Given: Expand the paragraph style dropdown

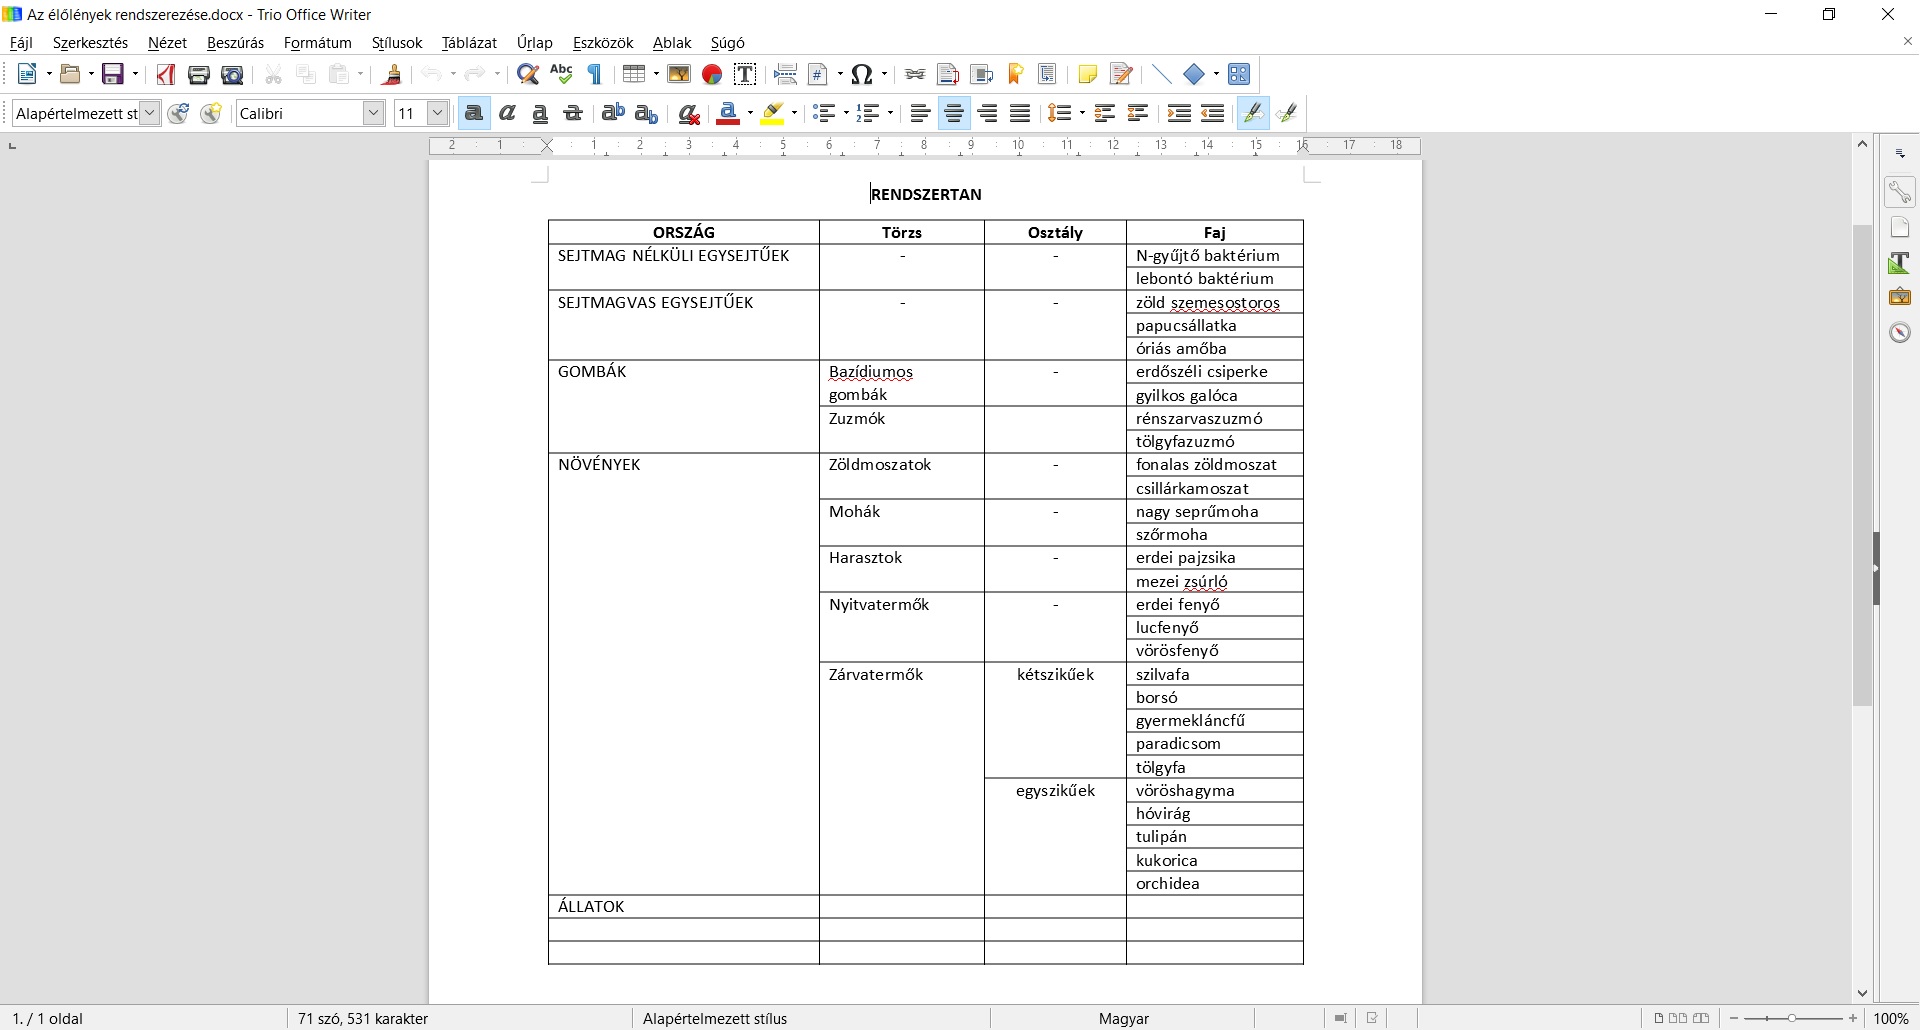Looking at the screenshot, I should tap(150, 114).
